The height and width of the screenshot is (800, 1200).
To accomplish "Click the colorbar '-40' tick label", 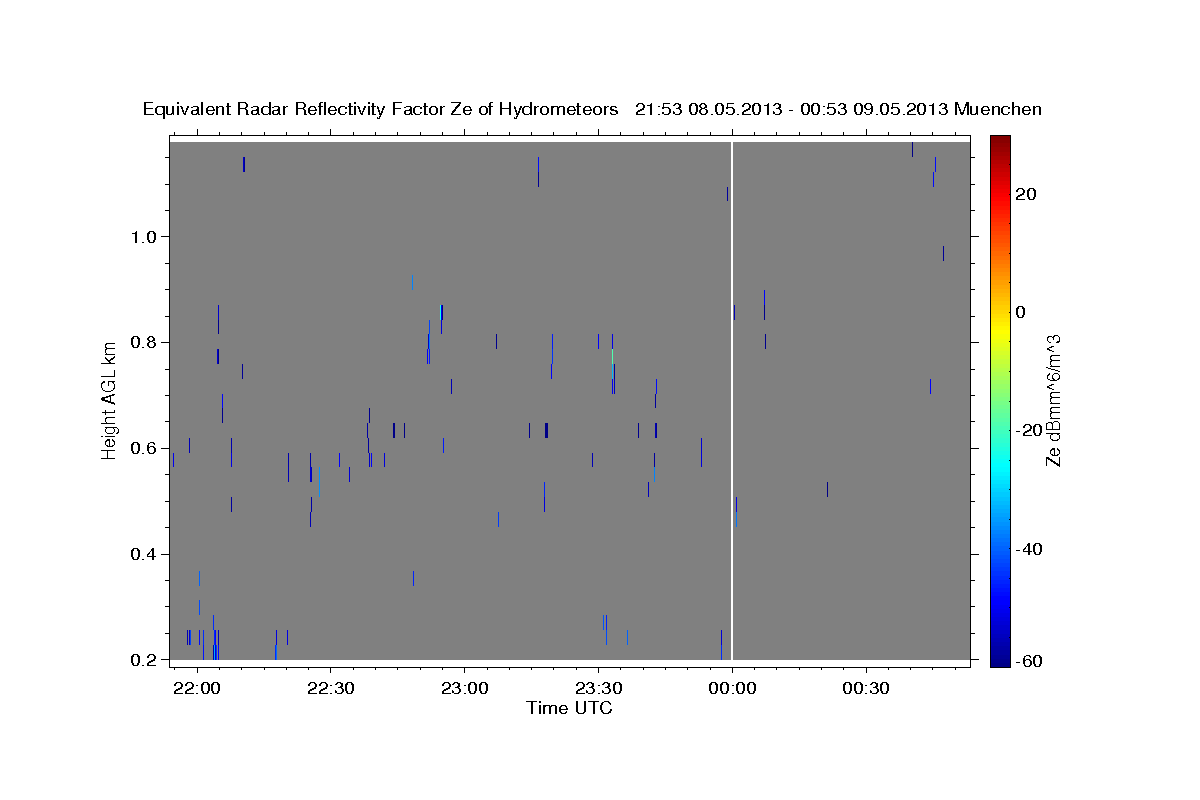I will [x=1029, y=549].
